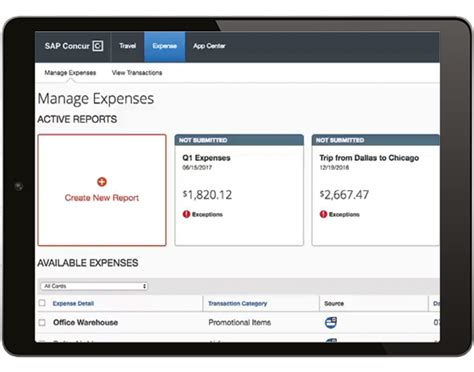474x372 pixels.
Task: Switch to the Expense tab
Action: (x=165, y=46)
